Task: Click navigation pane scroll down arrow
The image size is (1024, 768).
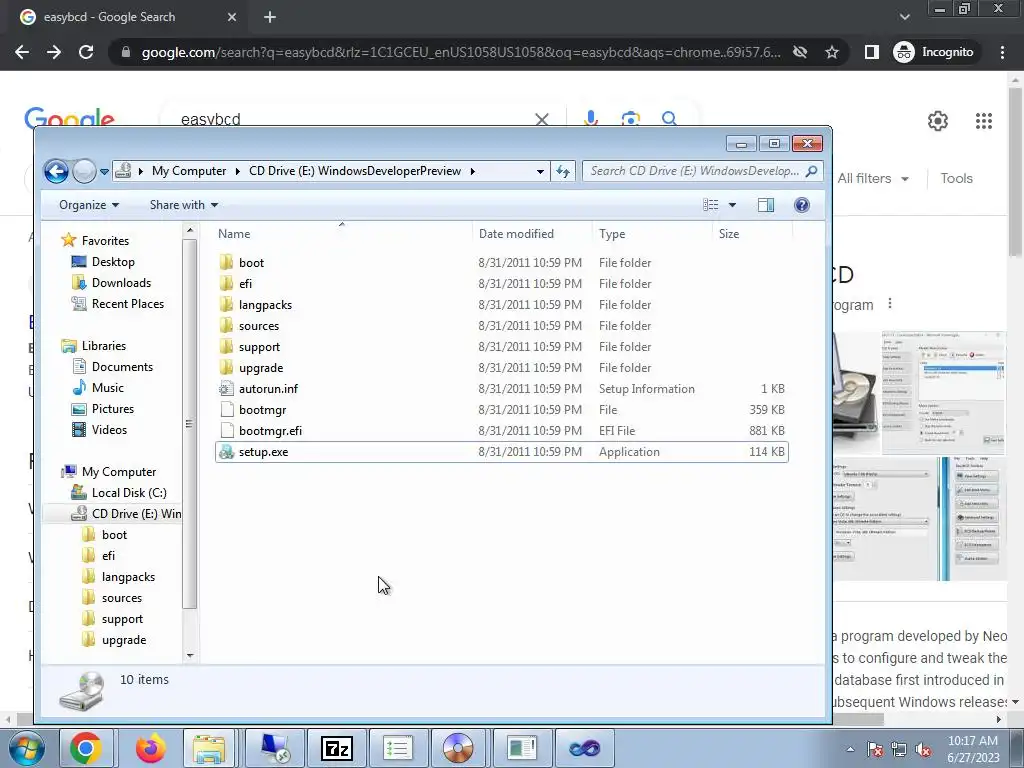Action: click(x=190, y=655)
